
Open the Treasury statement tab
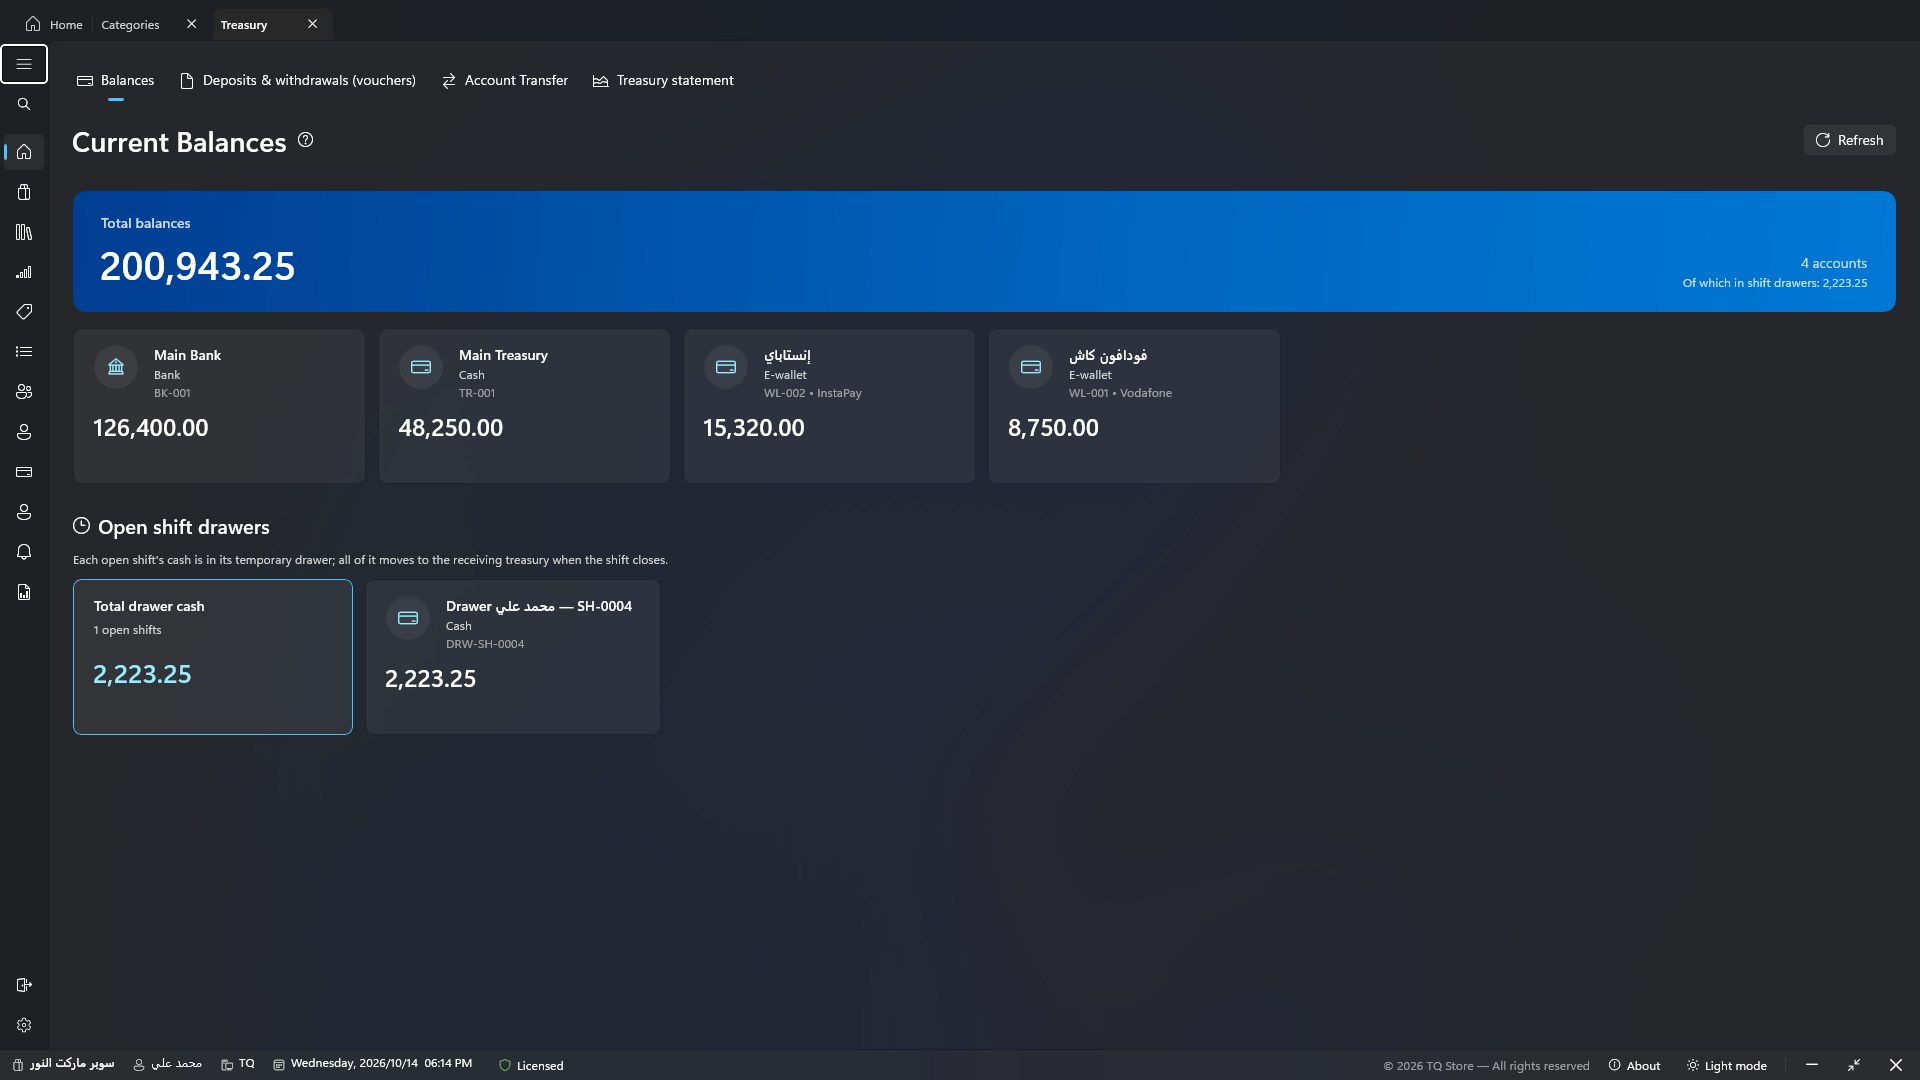click(x=663, y=80)
